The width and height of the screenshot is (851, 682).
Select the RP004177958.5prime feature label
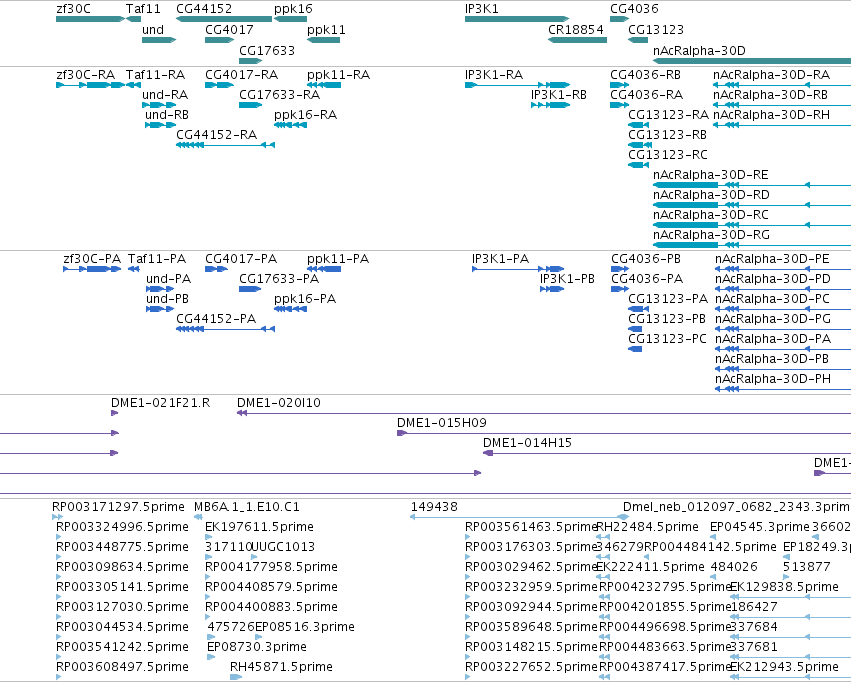[x=271, y=567]
